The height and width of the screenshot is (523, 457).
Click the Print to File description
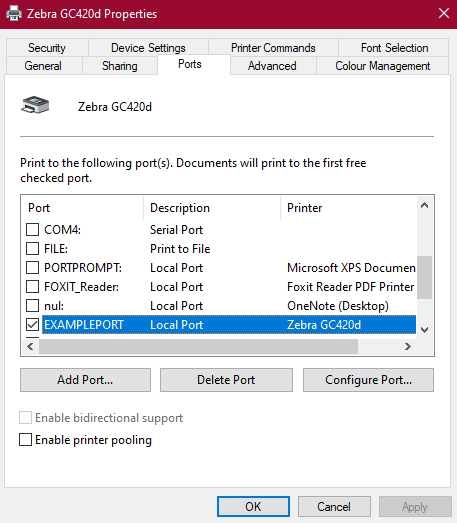(x=180, y=249)
